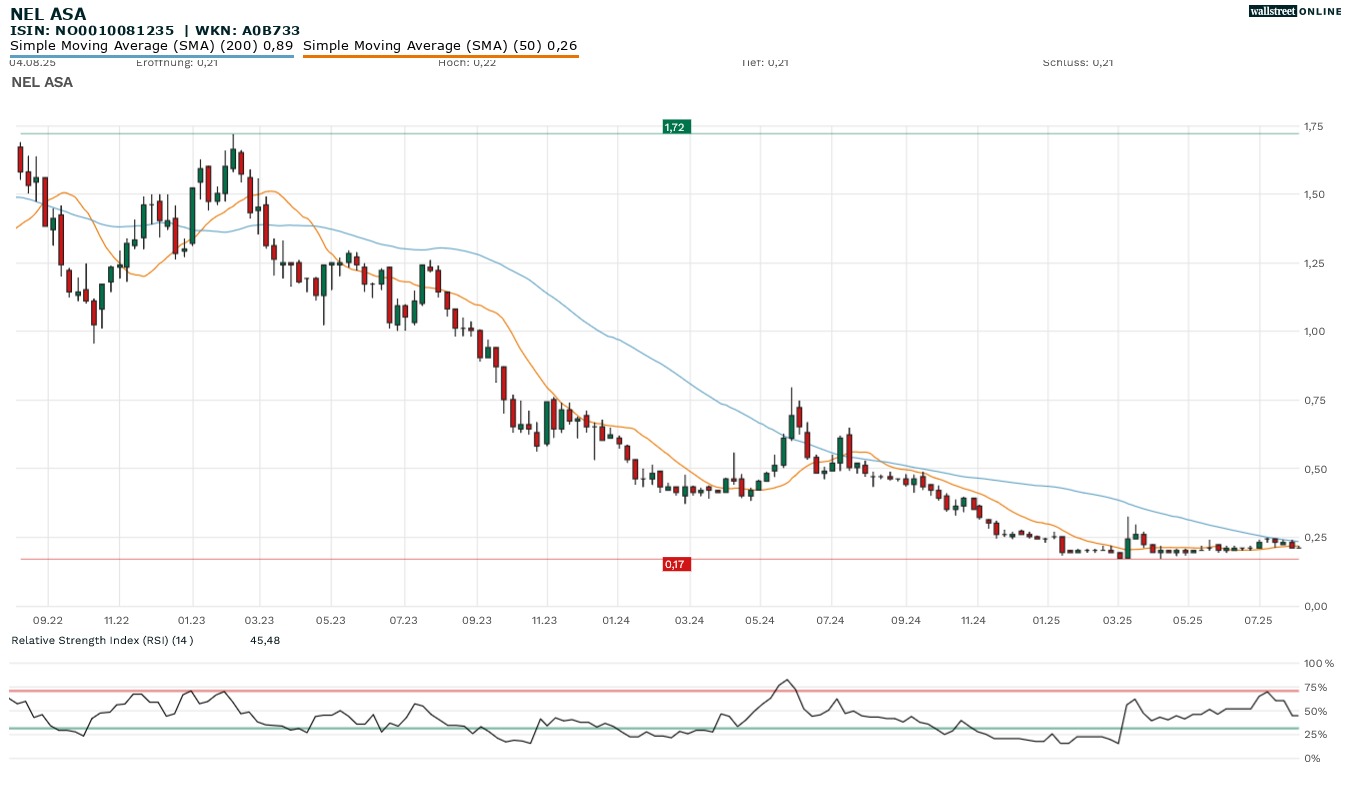Click the 07.23 date axis label
Image resolution: width=1349 pixels, height=786 pixels.
pyautogui.click(x=403, y=621)
